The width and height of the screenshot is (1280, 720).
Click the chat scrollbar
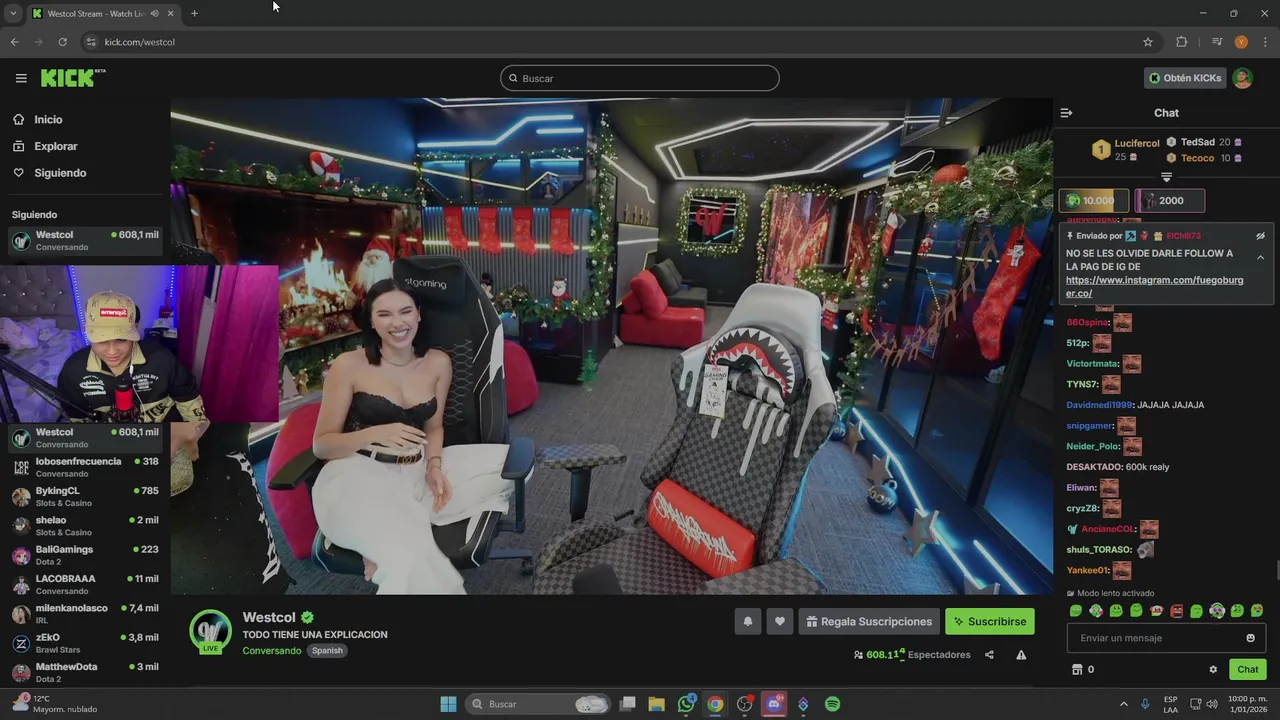click(1276, 571)
